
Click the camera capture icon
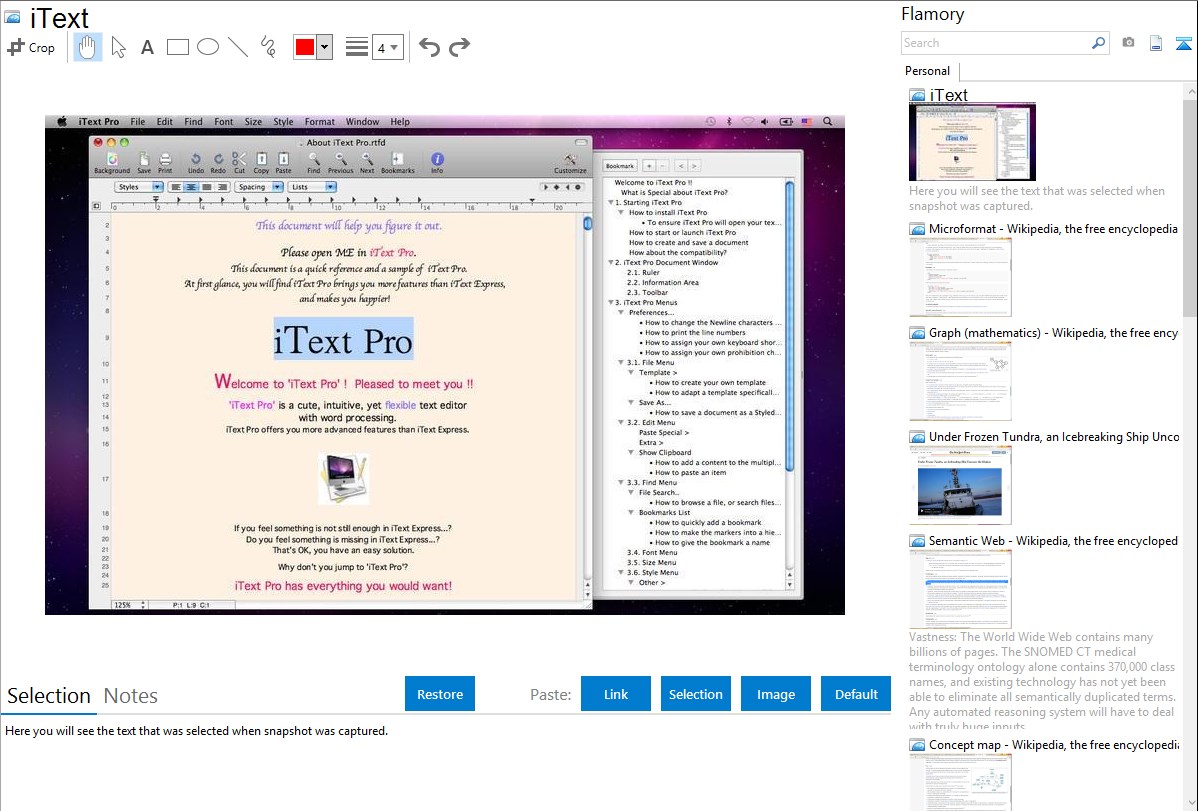tap(1128, 43)
